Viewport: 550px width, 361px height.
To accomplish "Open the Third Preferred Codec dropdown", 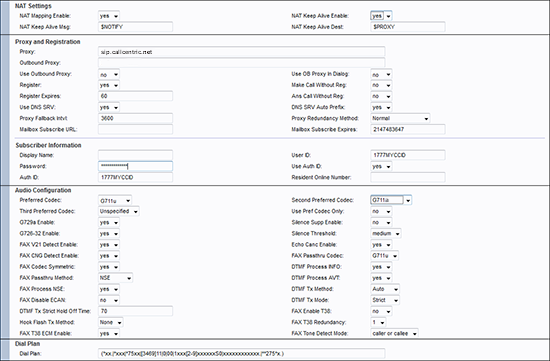I will pyautogui.click(x=119, y=211).
